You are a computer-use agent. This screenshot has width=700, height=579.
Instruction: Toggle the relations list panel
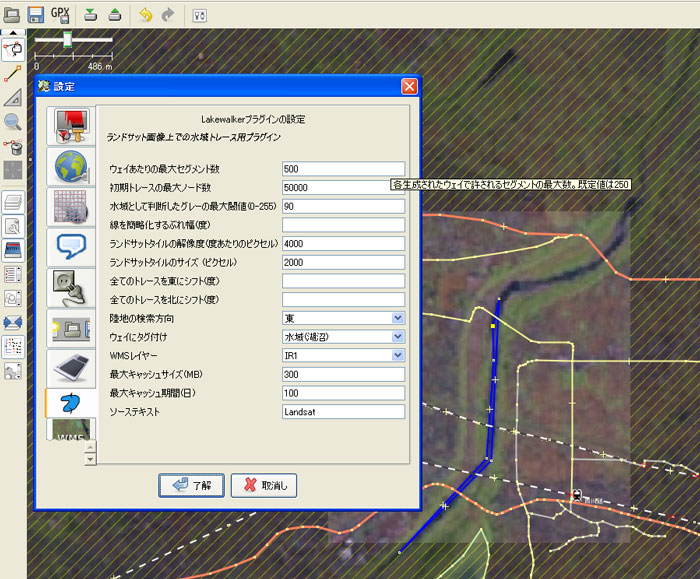13,275
